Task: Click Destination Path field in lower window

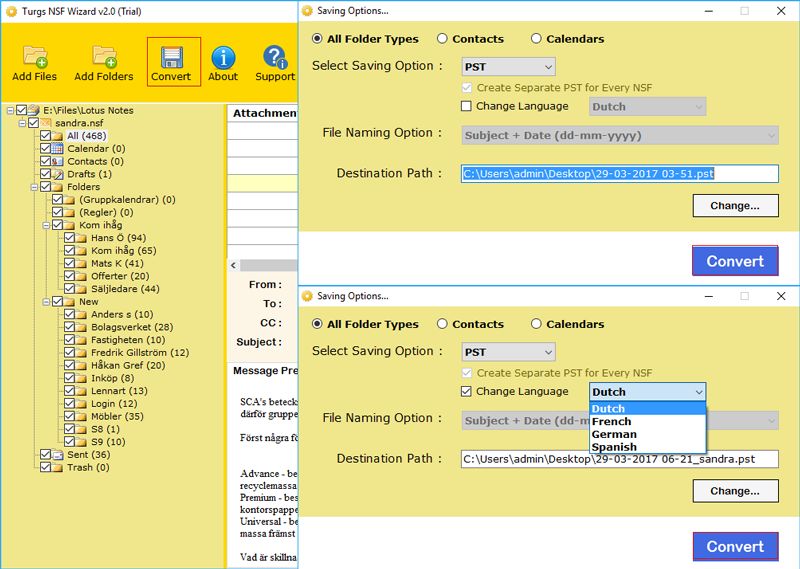Action: point(619,459)
